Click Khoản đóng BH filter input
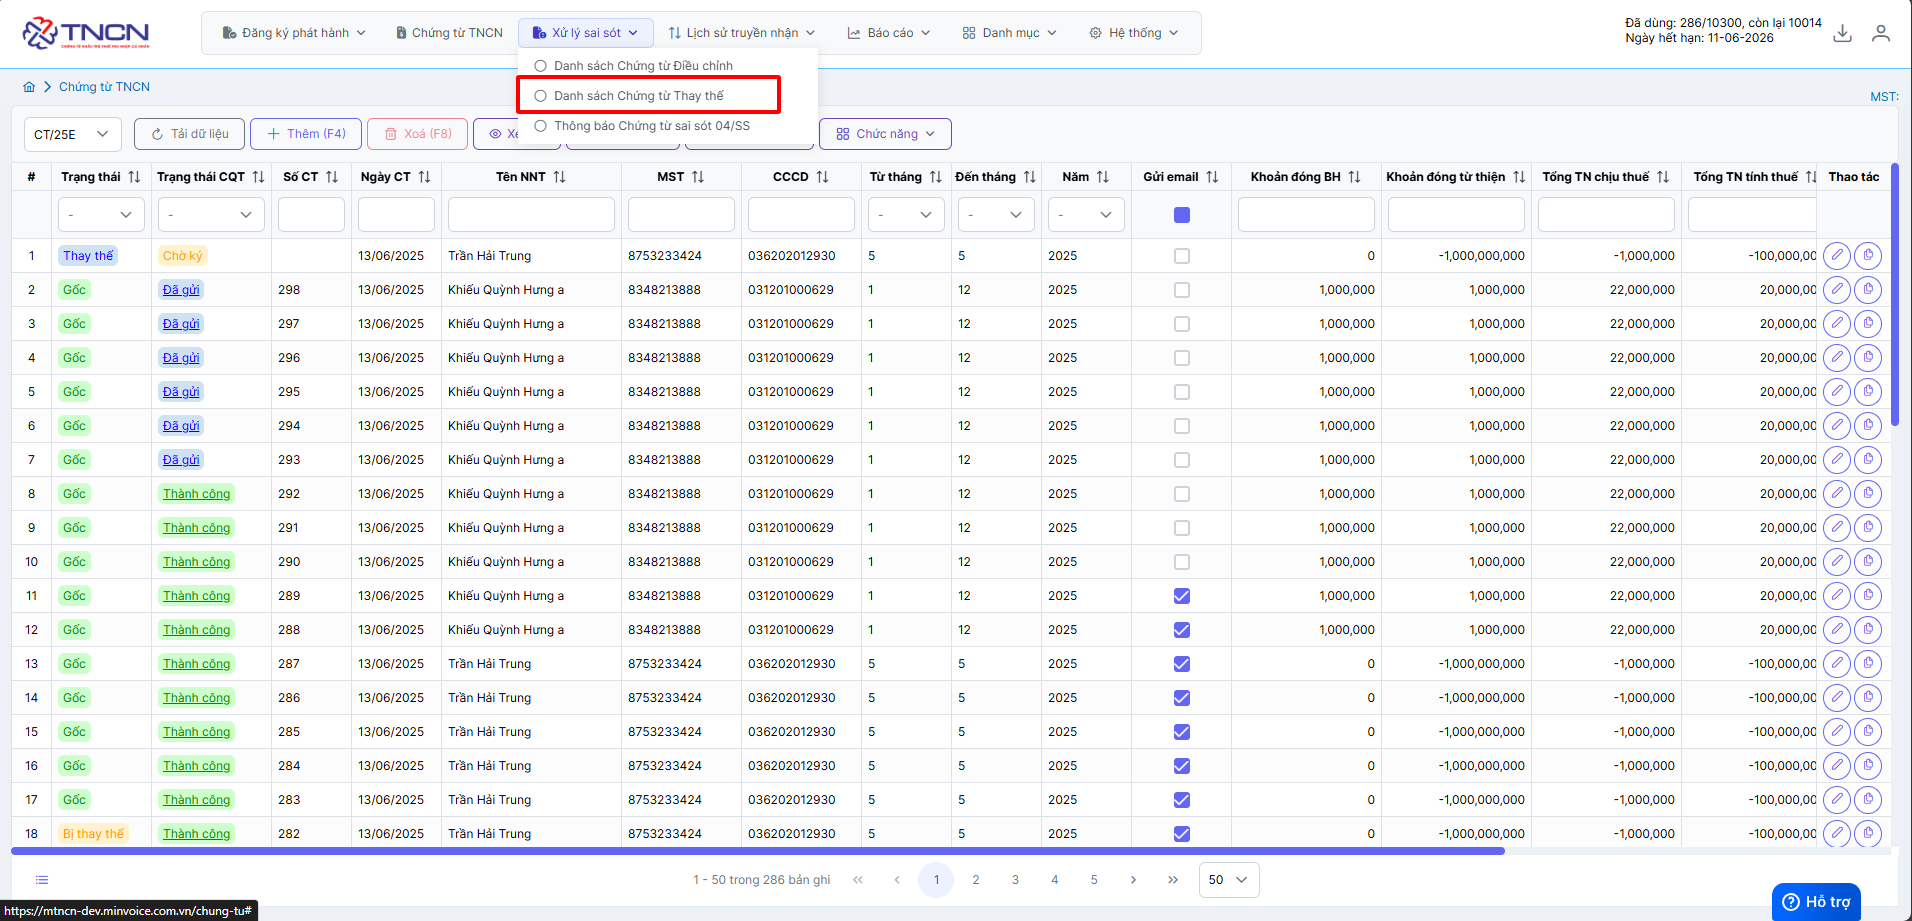 tap(1306, 215)
